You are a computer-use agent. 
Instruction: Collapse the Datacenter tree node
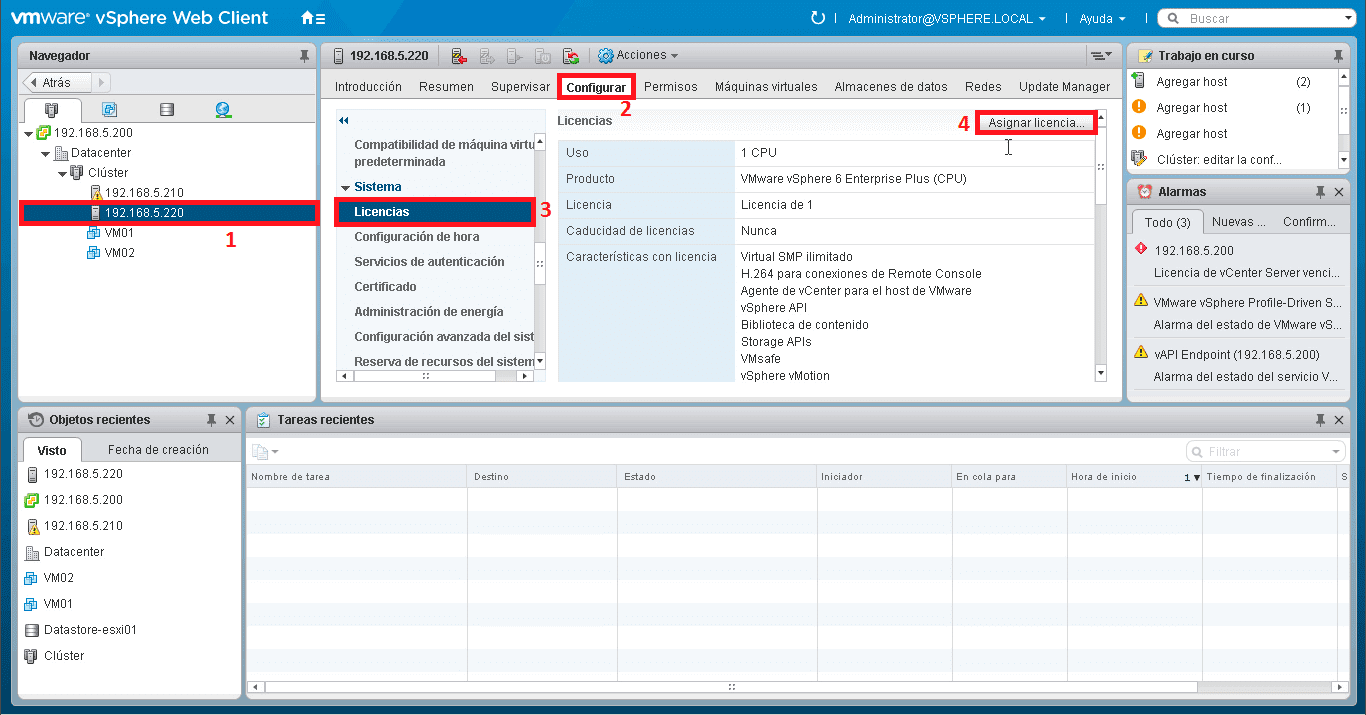(43, 152)
